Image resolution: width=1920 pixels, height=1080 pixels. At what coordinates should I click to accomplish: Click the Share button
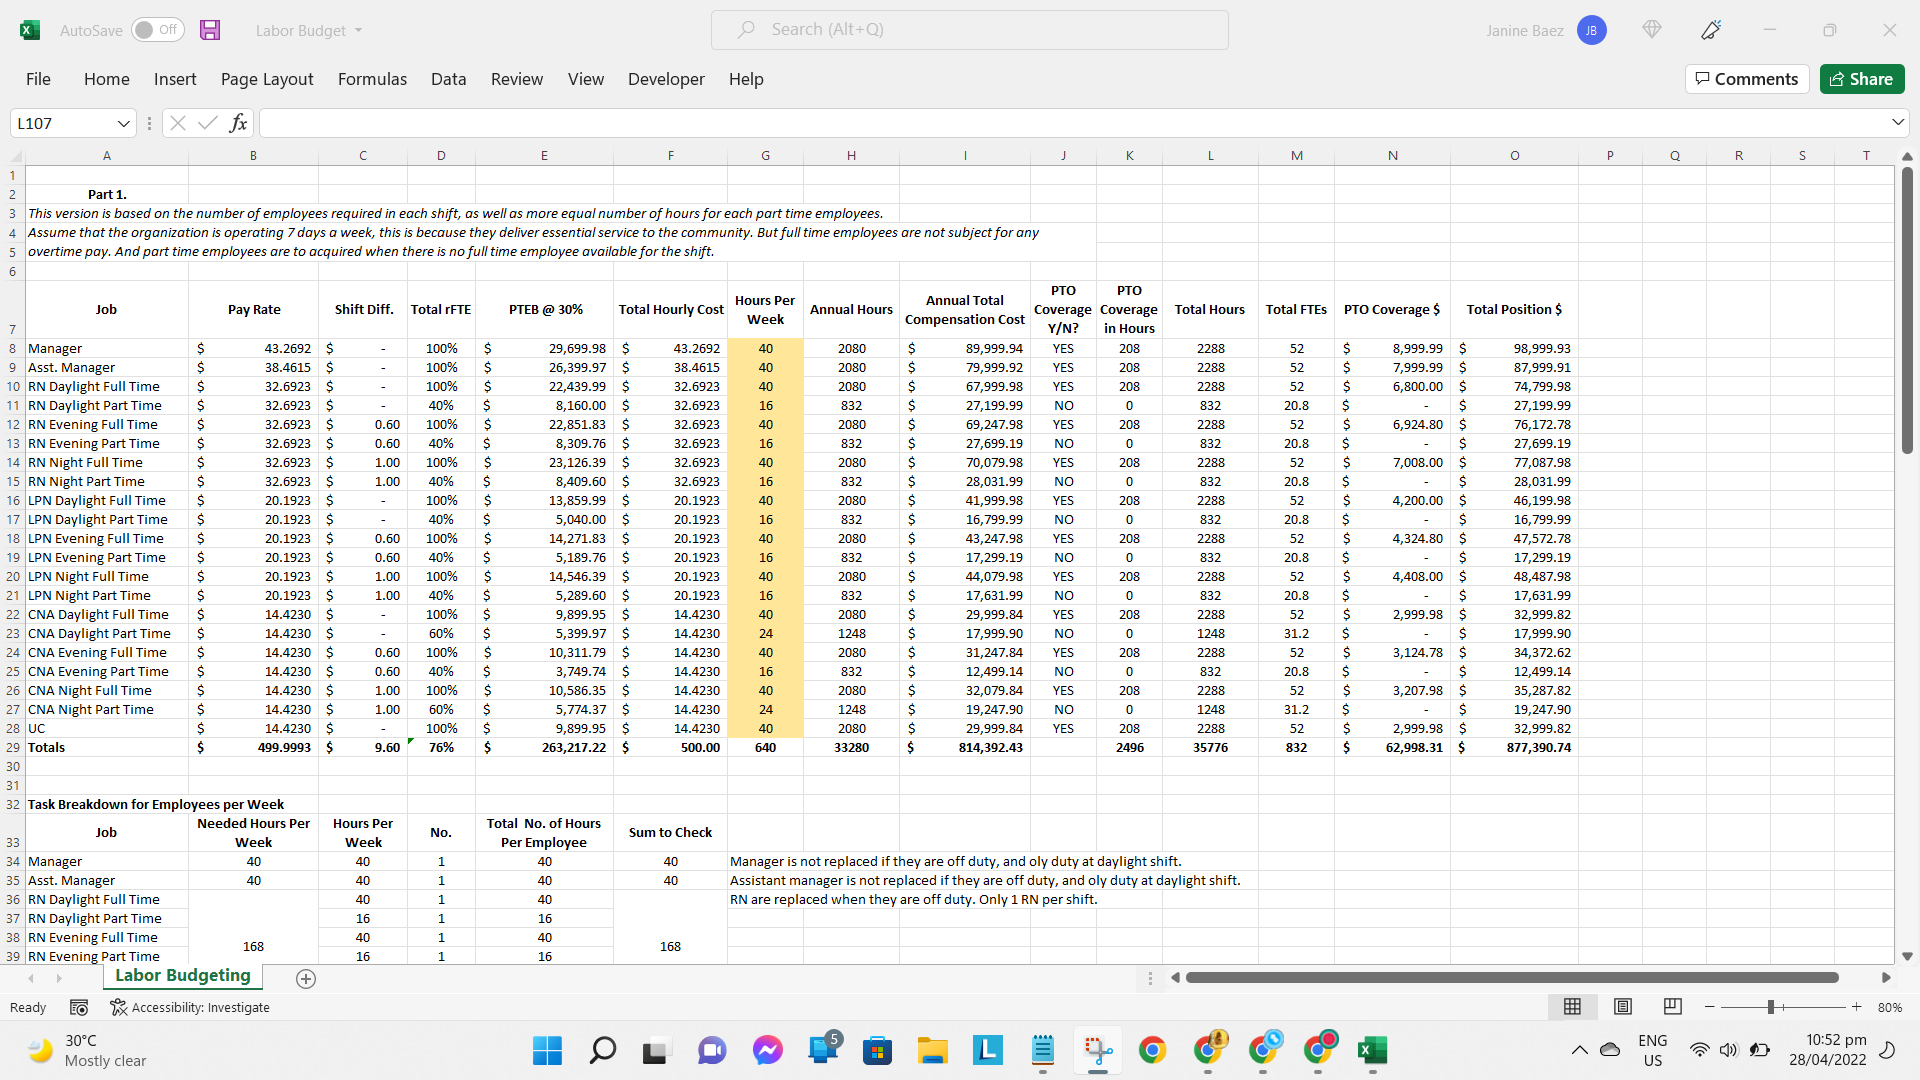(1861, 79)
